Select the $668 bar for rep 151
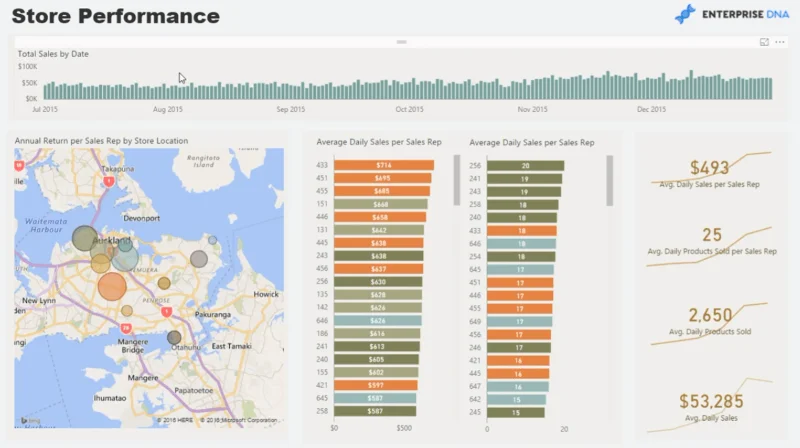Screen dimensions: 800x448 point(381,204)
